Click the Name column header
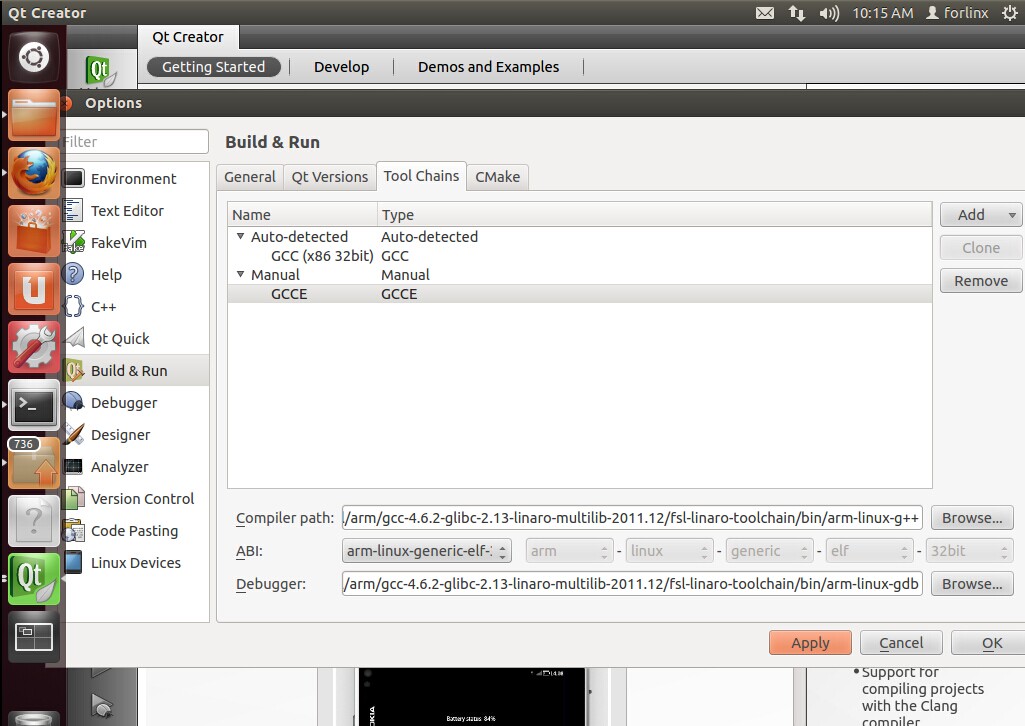This screenshot has height=726, width=1025. (x=303, y=214)
